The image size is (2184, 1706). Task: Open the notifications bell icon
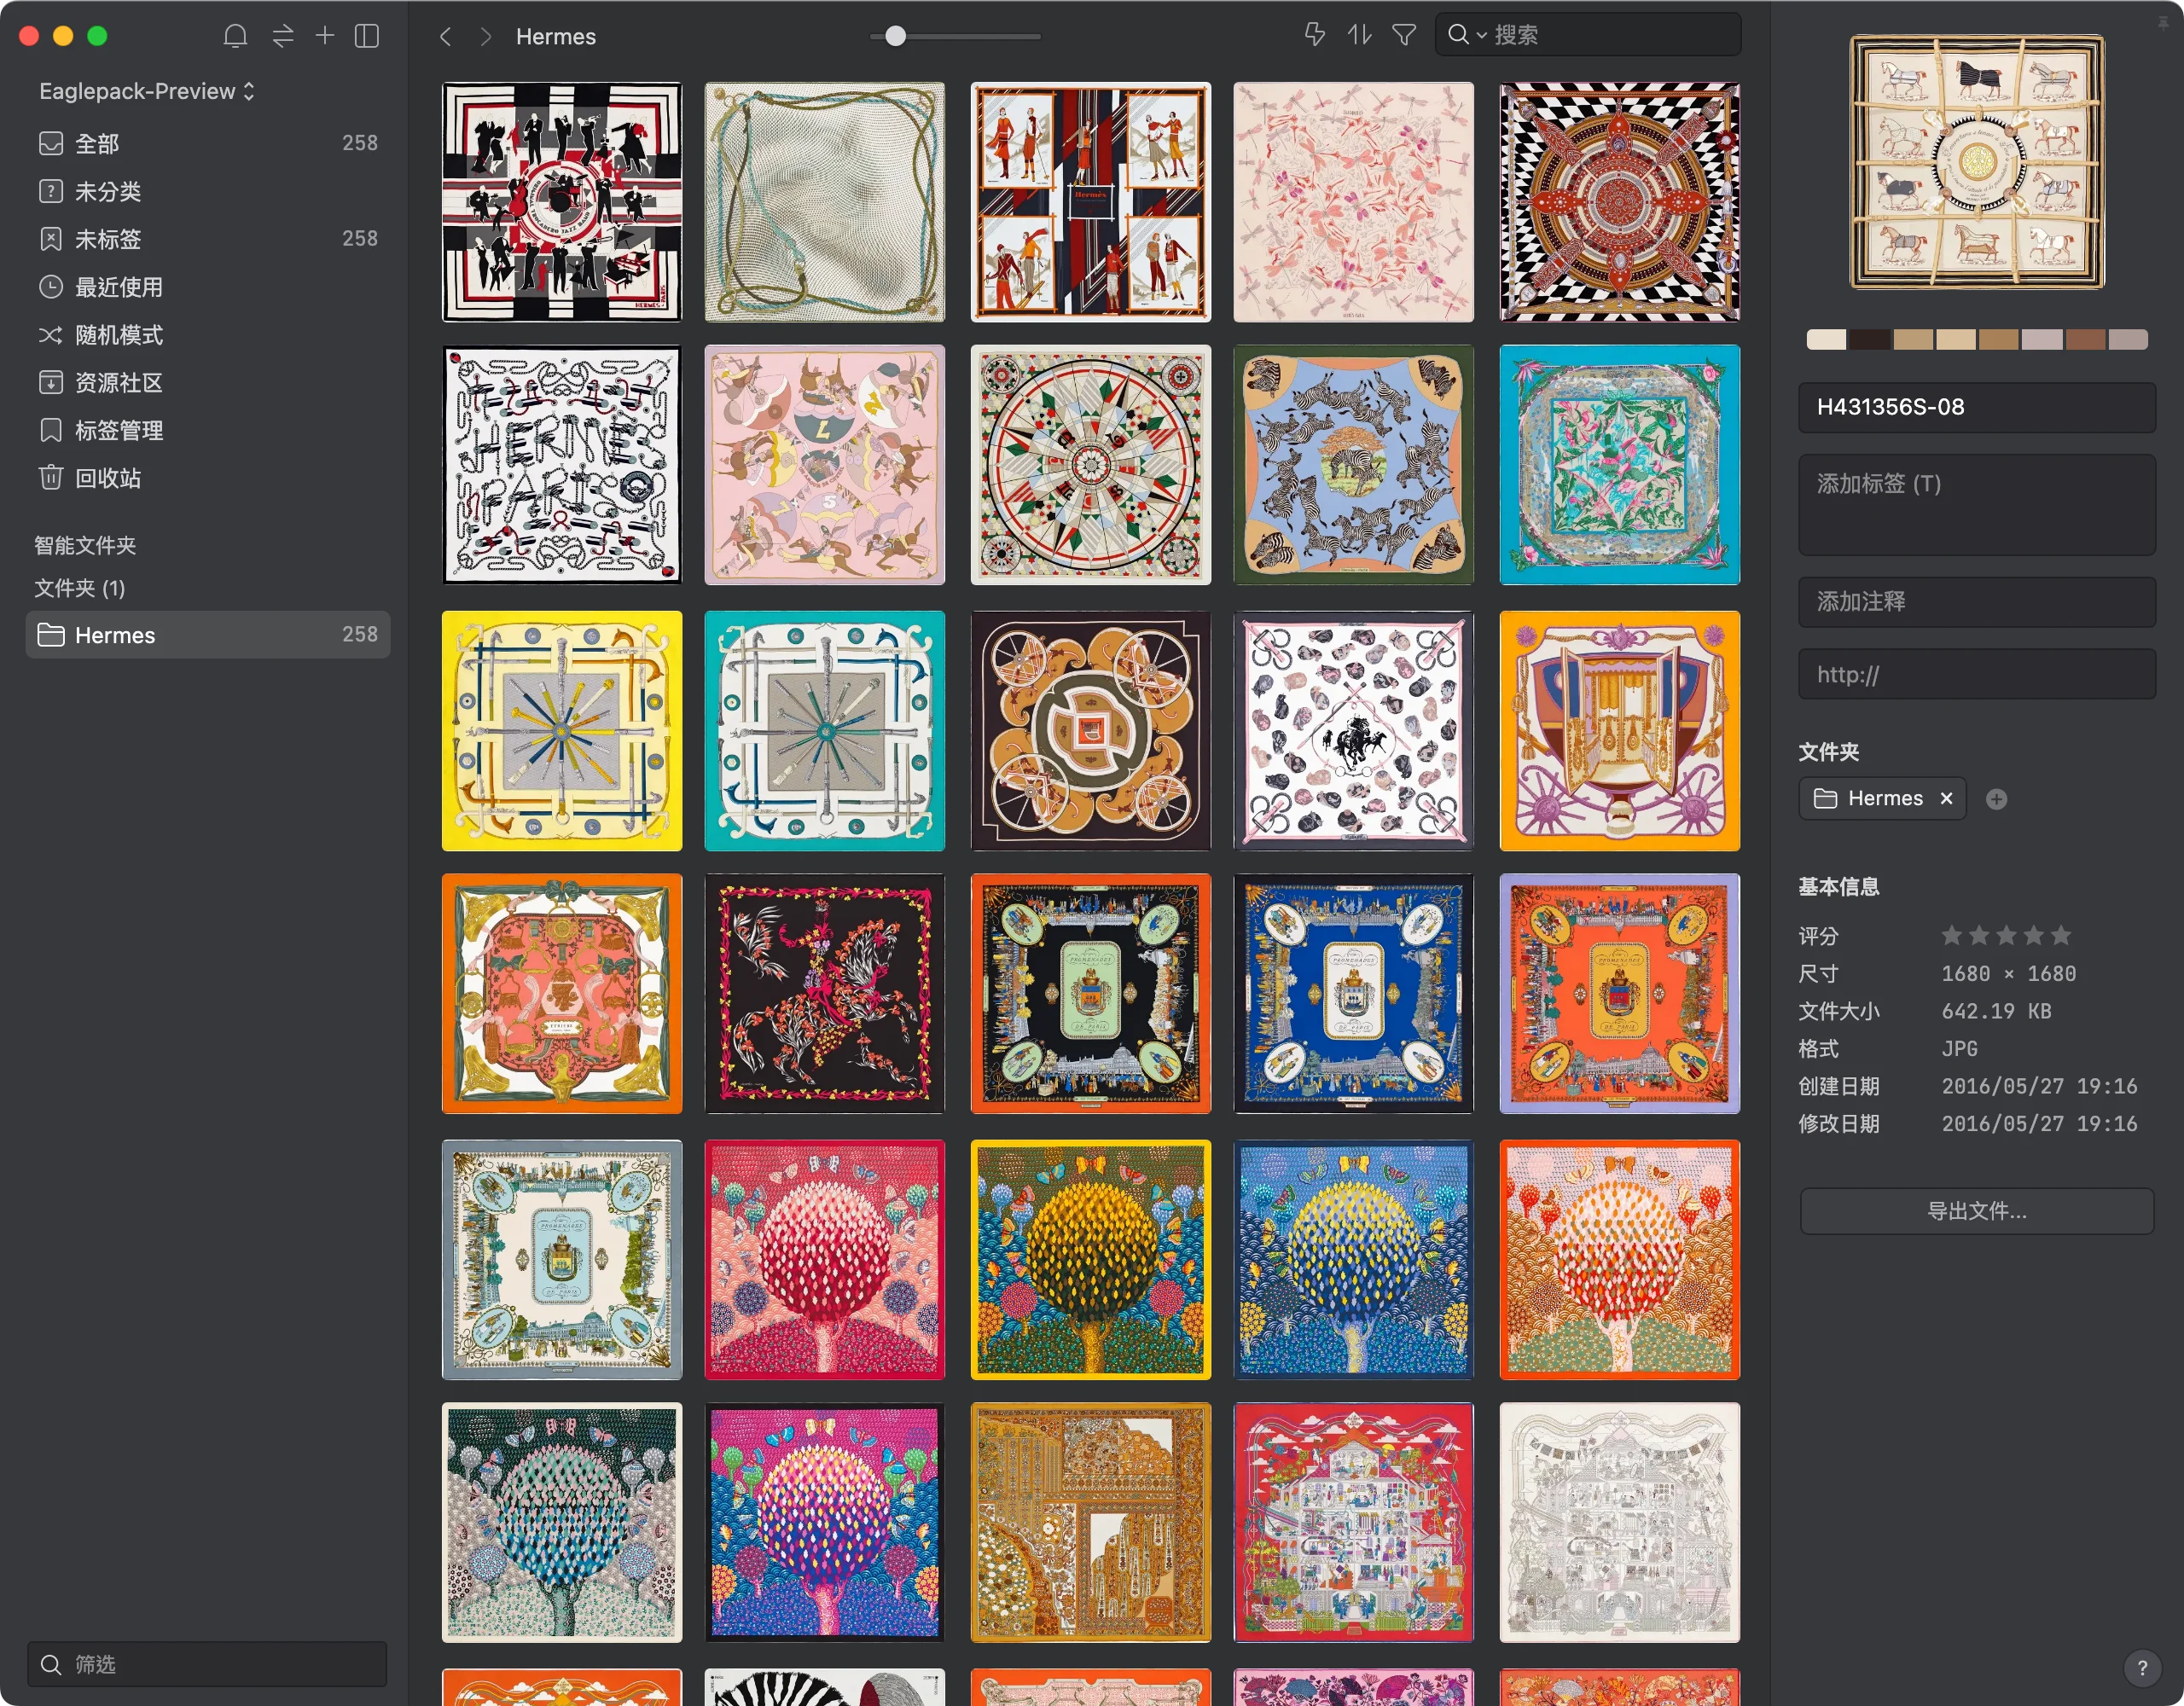pos(235,36)
